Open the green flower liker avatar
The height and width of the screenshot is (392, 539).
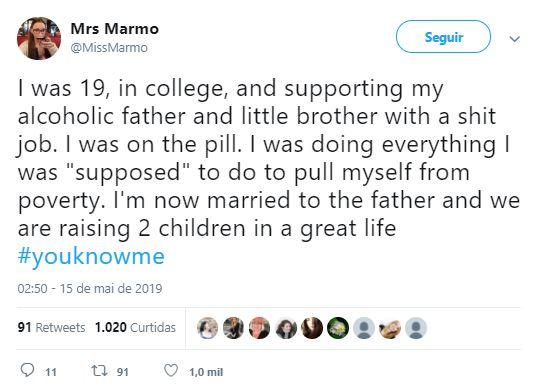pos(338,328)
